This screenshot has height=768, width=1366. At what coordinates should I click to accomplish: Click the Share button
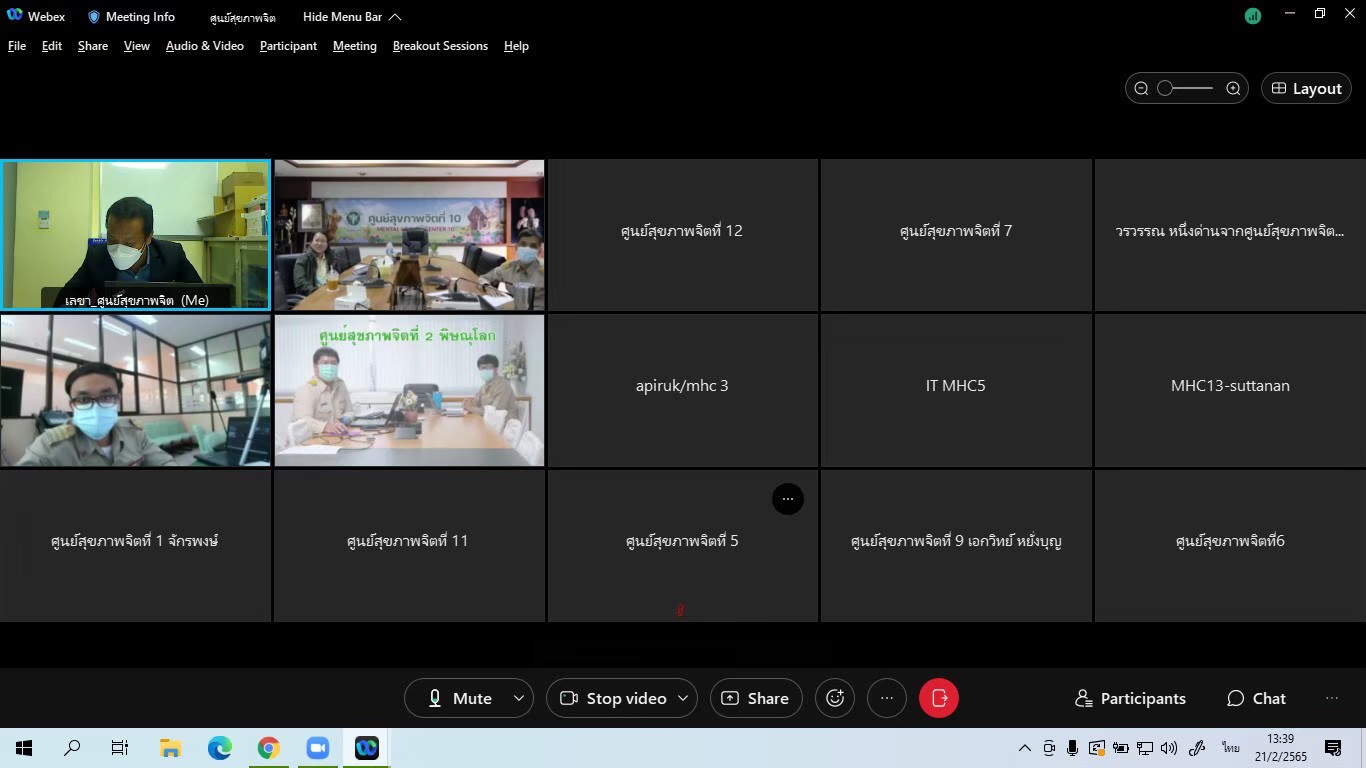pyautogui.click(x=755, y=698)
